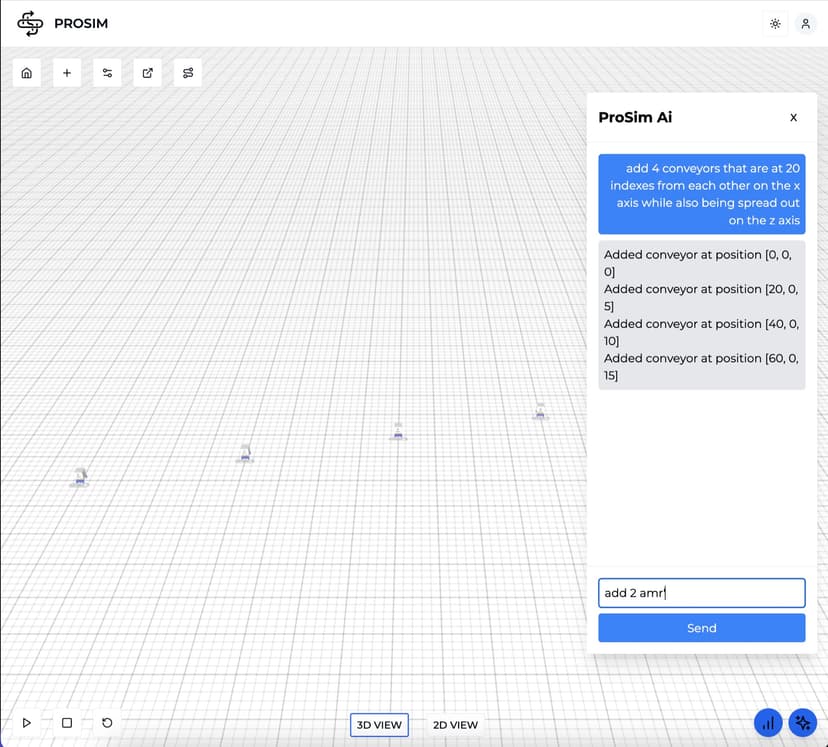Start the simulation with the play control
This screenshot has height=747, width=828.
point(27,722)
